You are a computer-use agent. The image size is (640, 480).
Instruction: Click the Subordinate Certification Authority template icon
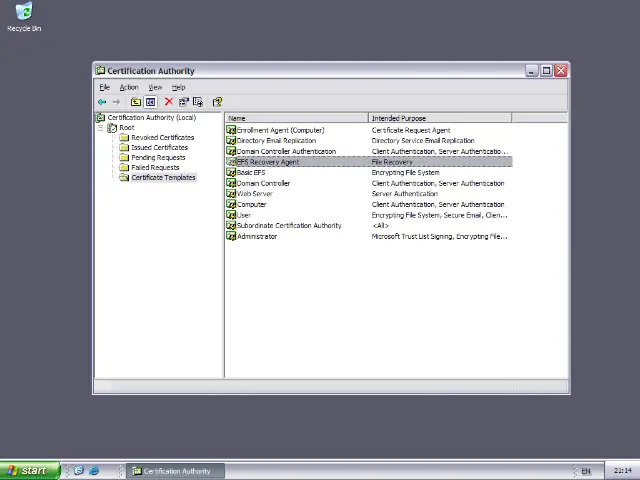point(231,226)
